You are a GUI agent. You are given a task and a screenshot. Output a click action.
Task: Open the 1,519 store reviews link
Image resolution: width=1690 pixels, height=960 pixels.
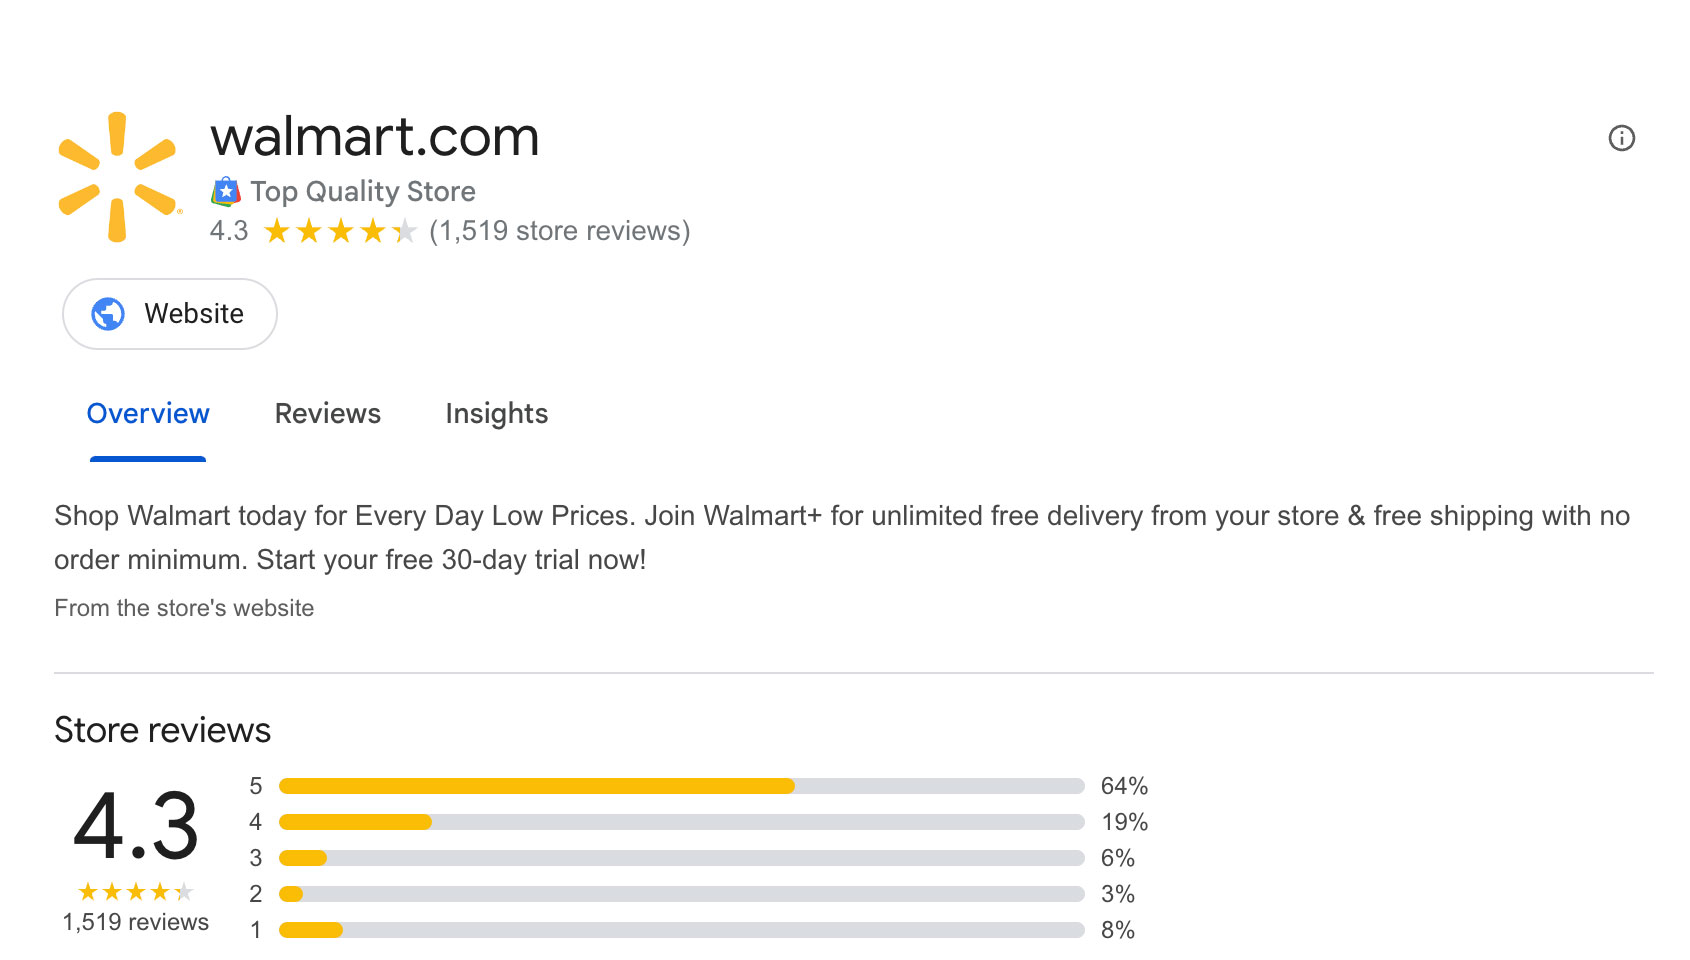pos(558,230)
